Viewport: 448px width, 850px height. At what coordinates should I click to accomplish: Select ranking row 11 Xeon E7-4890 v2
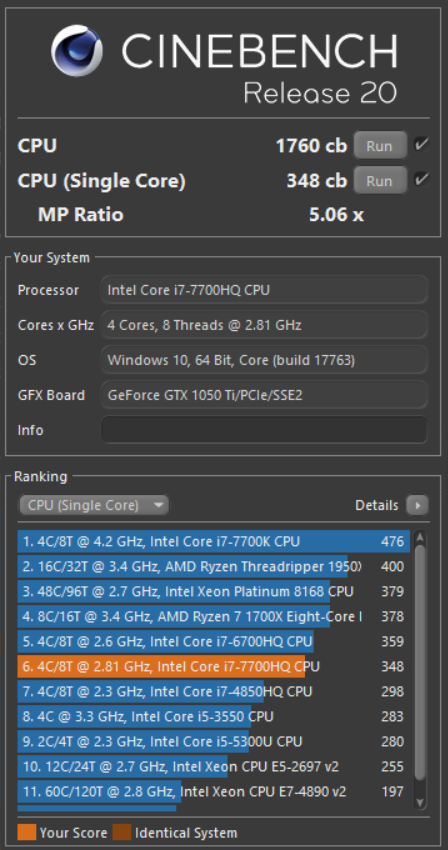point(214,791)
